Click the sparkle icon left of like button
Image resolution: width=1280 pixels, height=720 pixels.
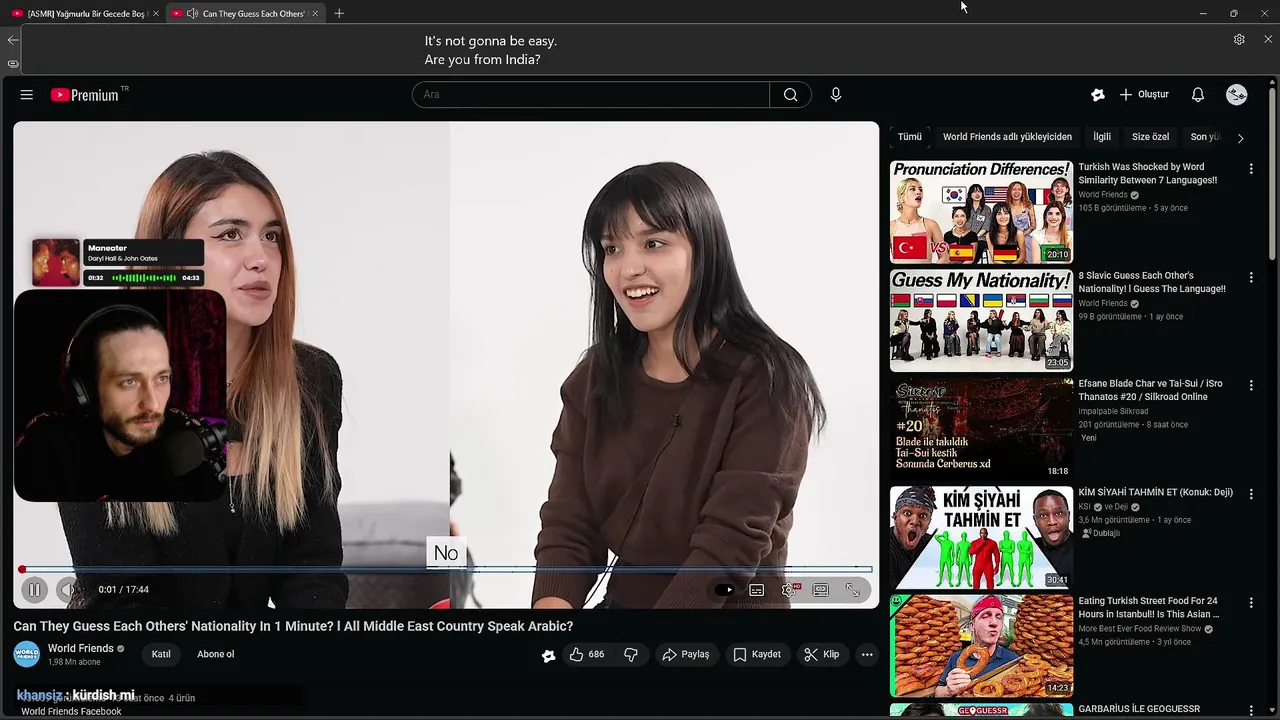[x=548, y=656]
